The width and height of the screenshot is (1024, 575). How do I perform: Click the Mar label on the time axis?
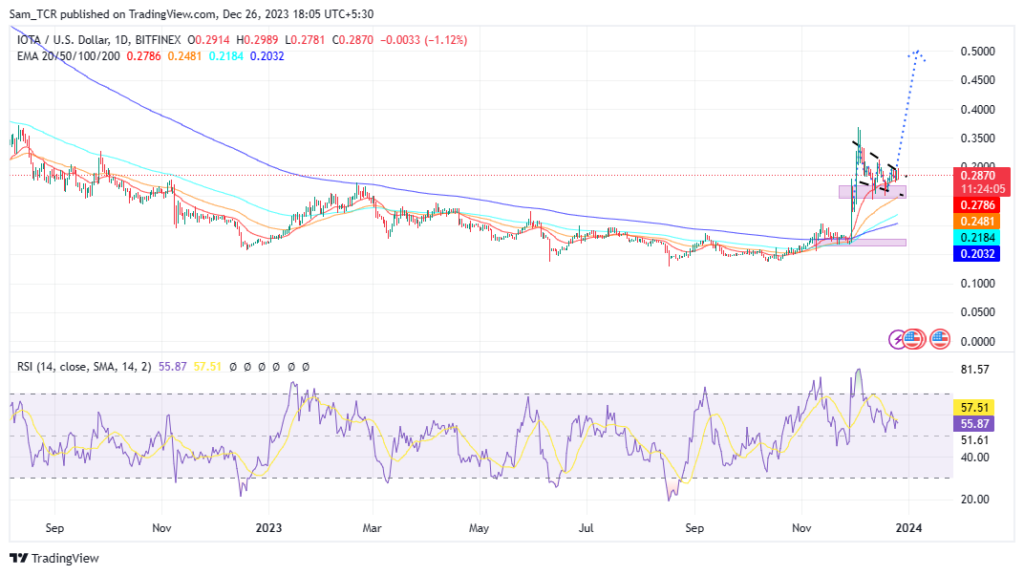click(x=372, y=528)
